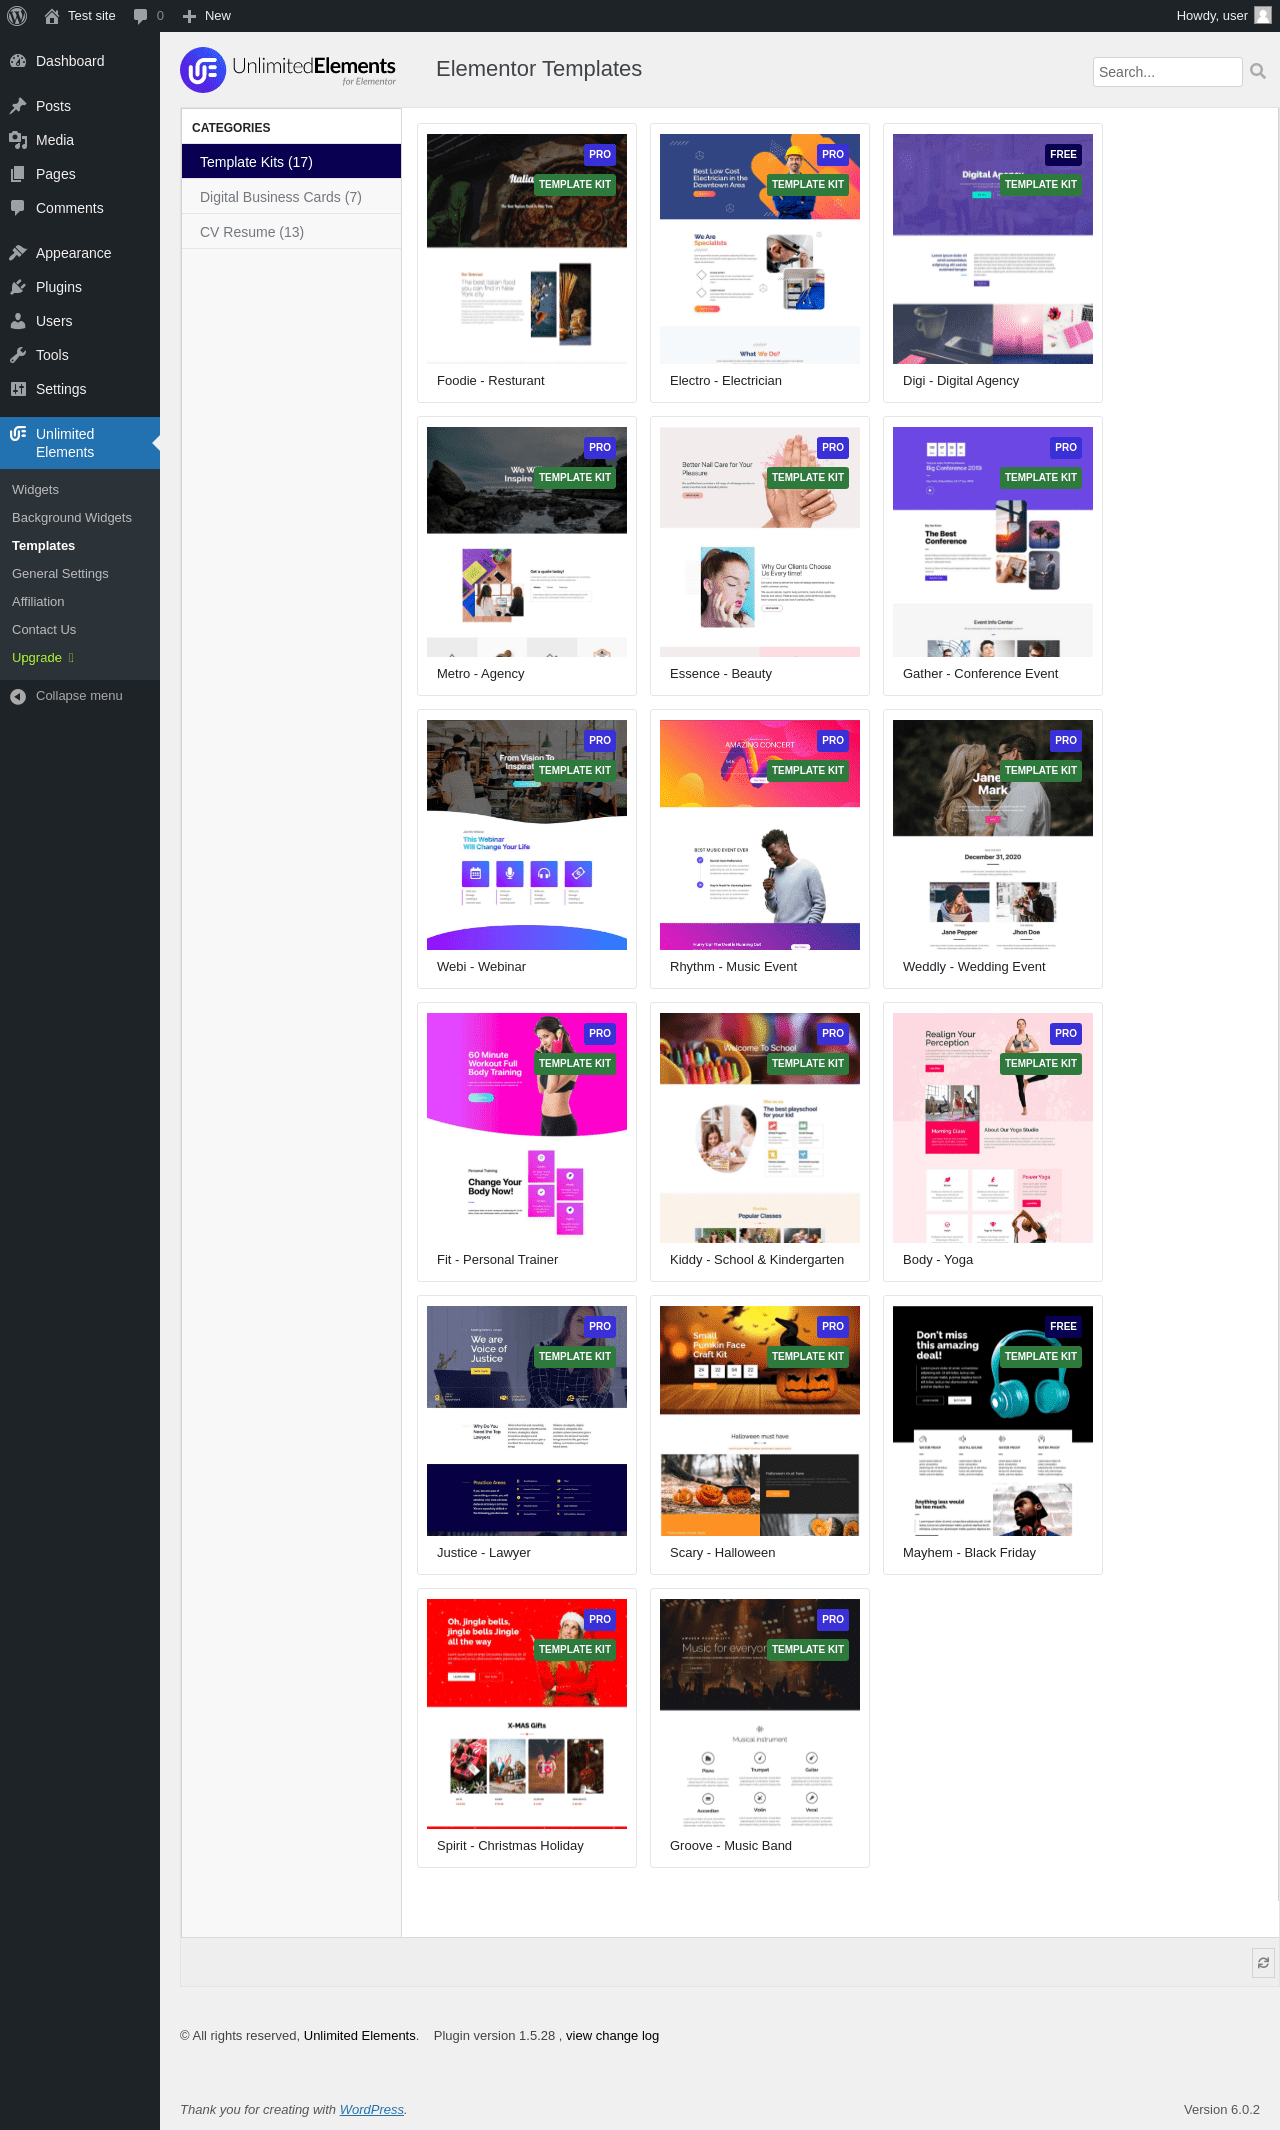Open Essence - Beauty template thumbnail
The height and width of the screenshot is (2130, 1280).
click(x=760, y=542)
